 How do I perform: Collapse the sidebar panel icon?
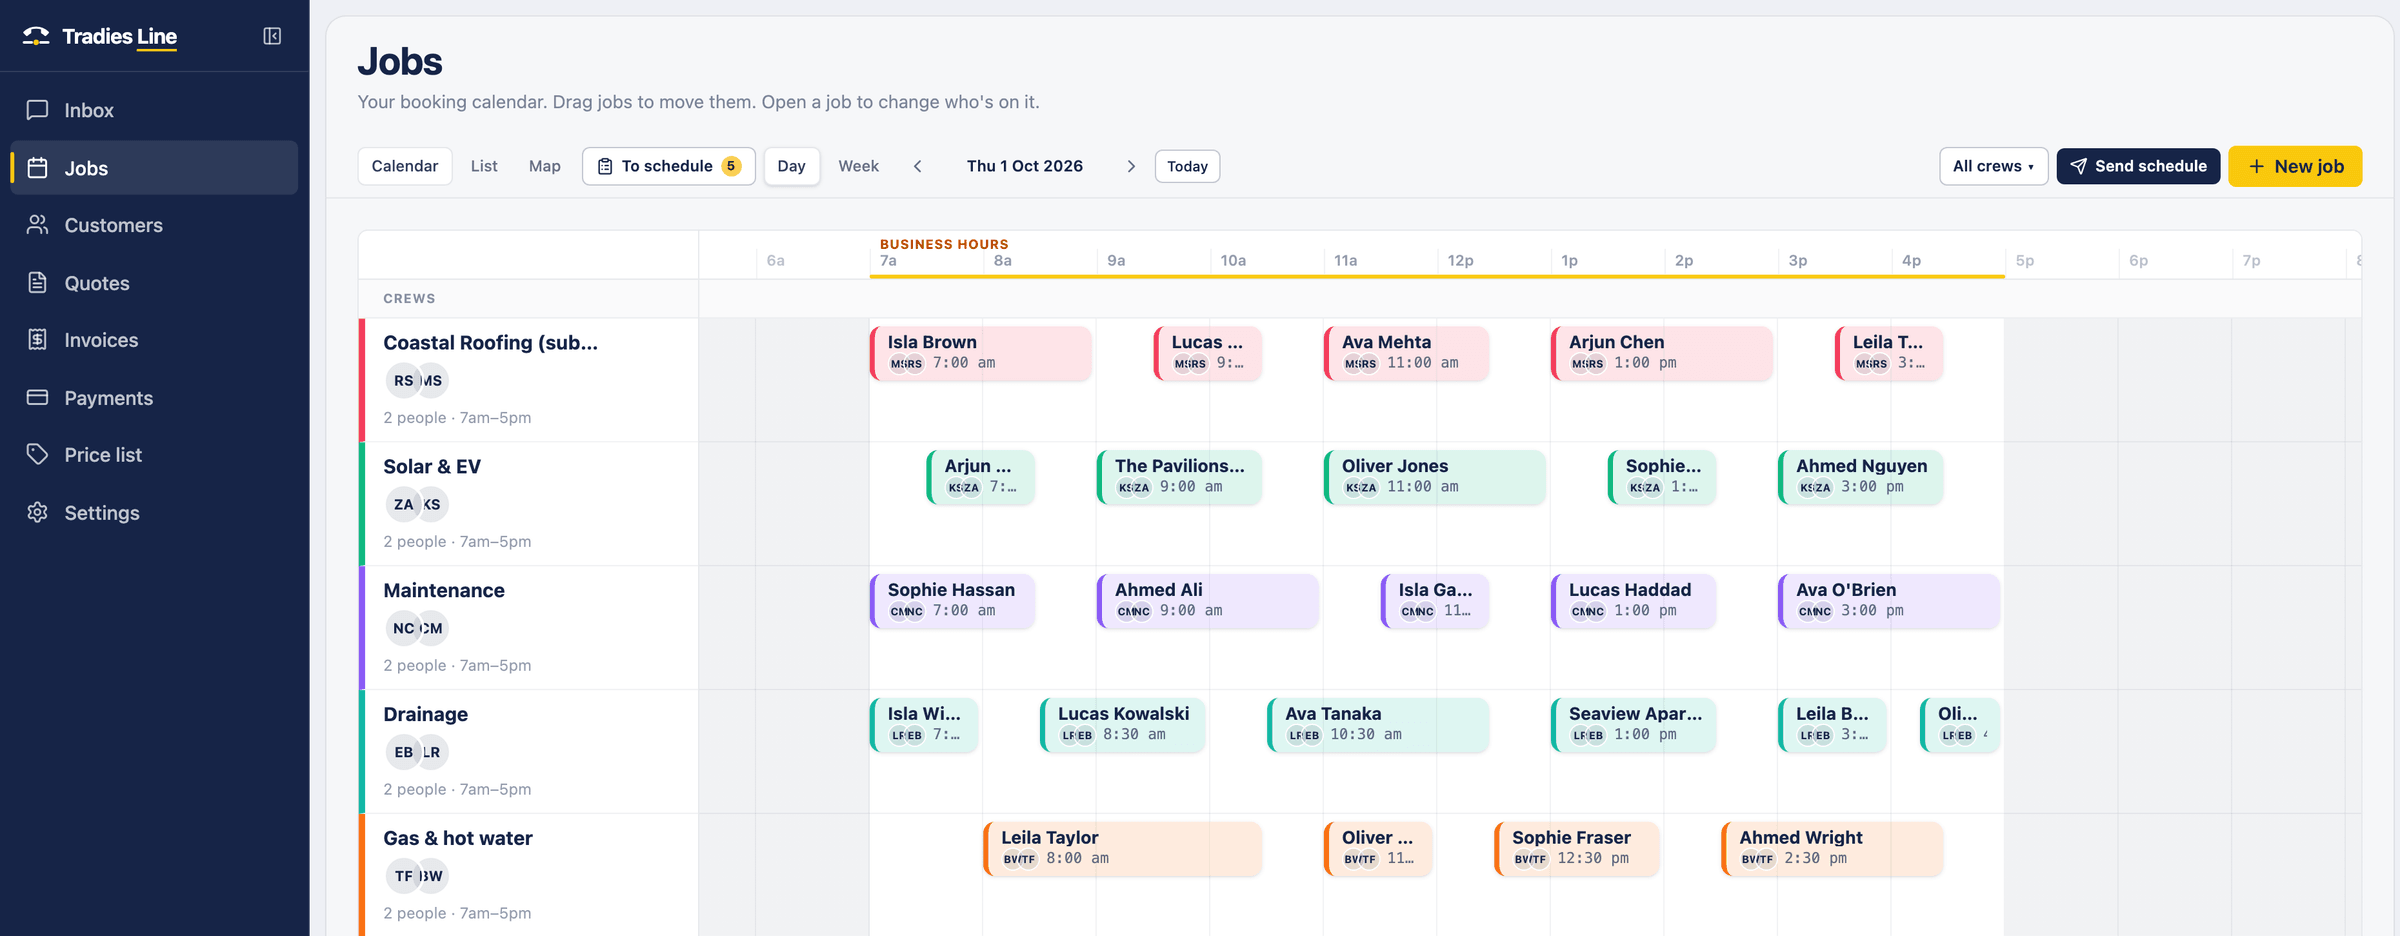pos(272,36)
